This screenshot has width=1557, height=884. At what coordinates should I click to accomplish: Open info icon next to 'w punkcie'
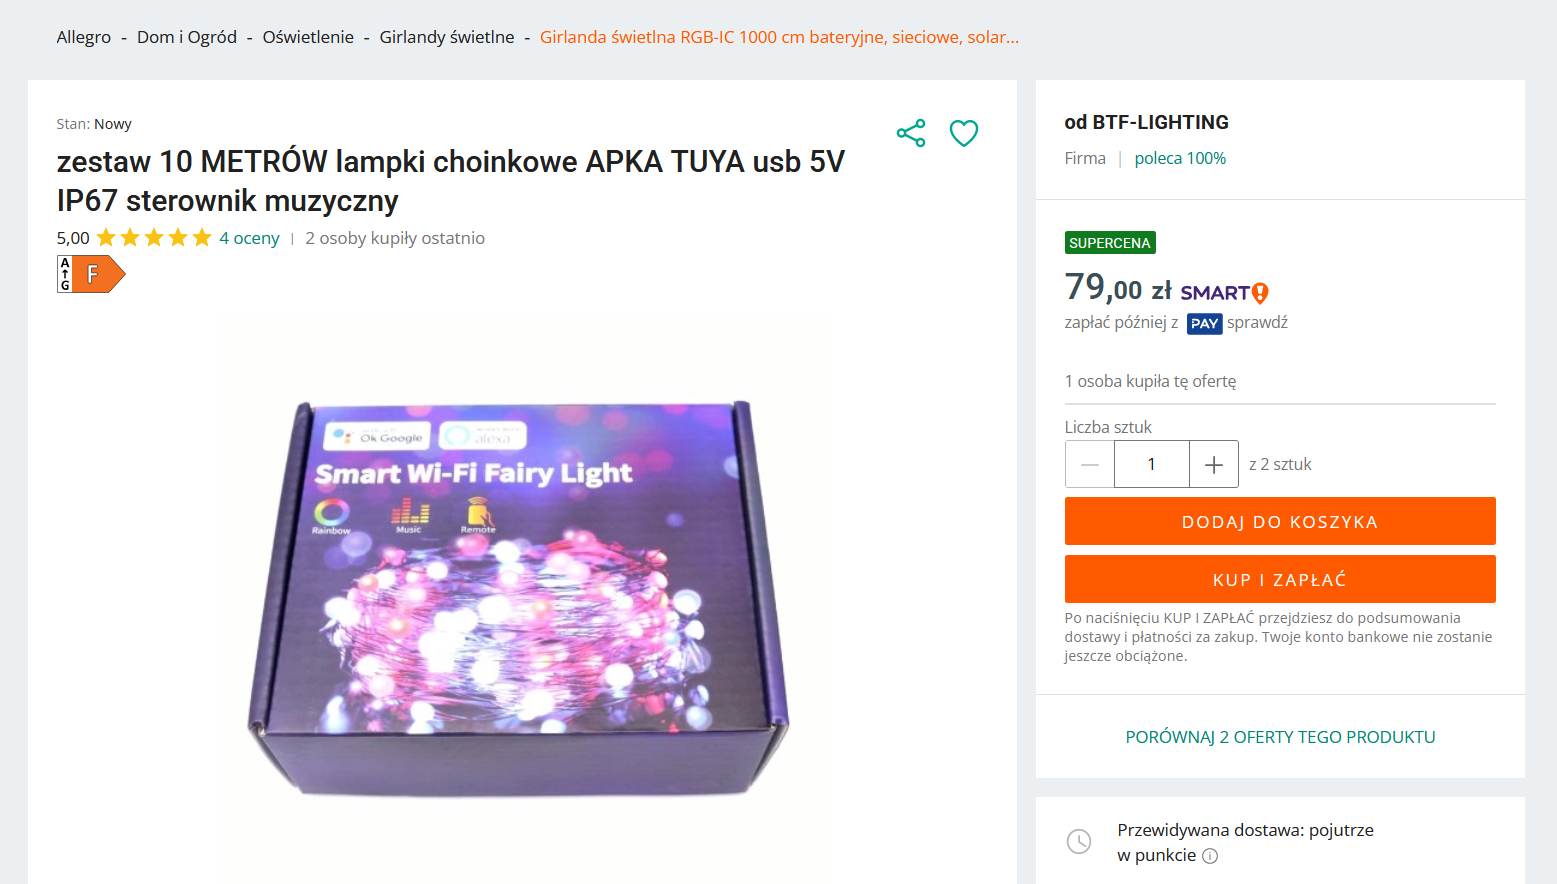click(1210, 856)
